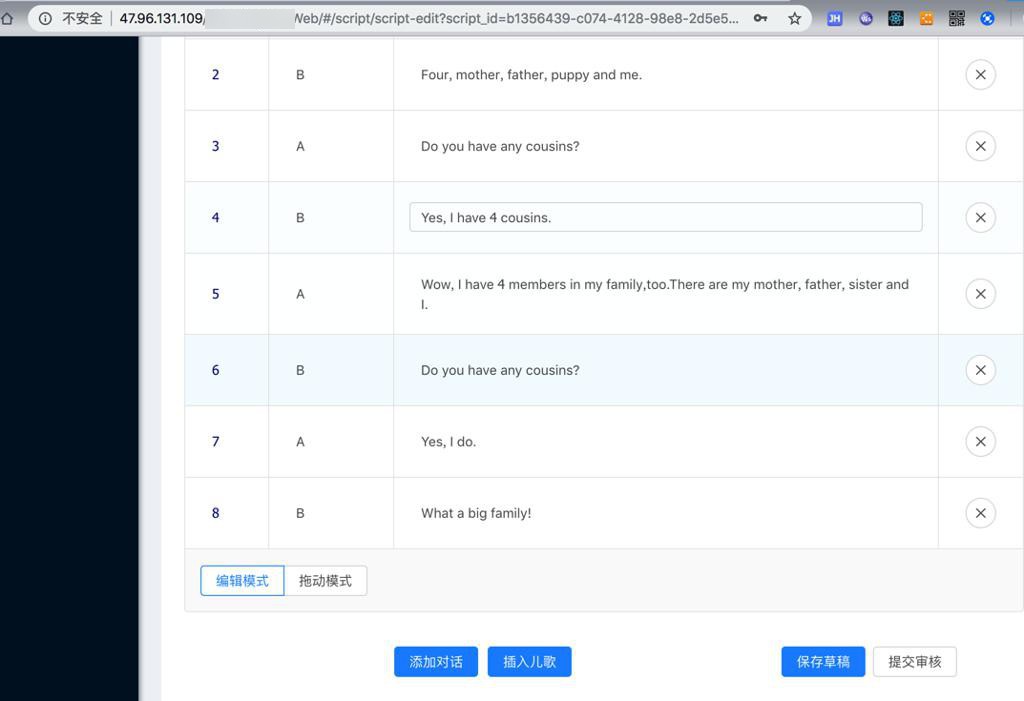Screen dimensions: 1024x701
Task: Click speaker A in row 3
Action: 300,146
